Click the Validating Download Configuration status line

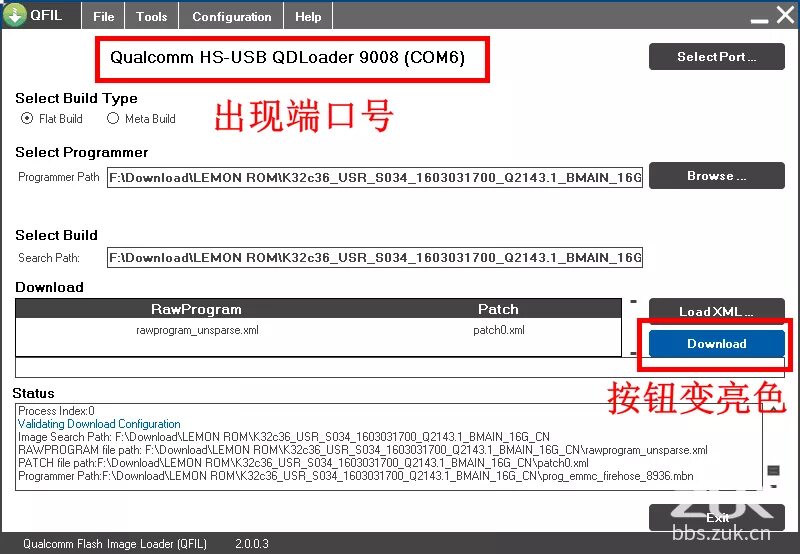(x=99, y=424)
